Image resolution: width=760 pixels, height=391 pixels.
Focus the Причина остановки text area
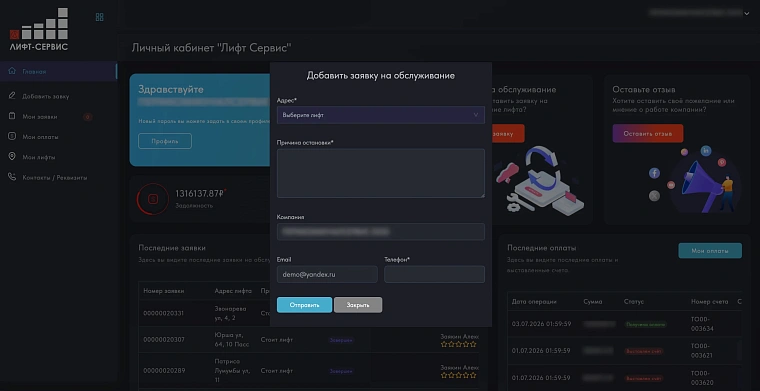coord(380,173)
